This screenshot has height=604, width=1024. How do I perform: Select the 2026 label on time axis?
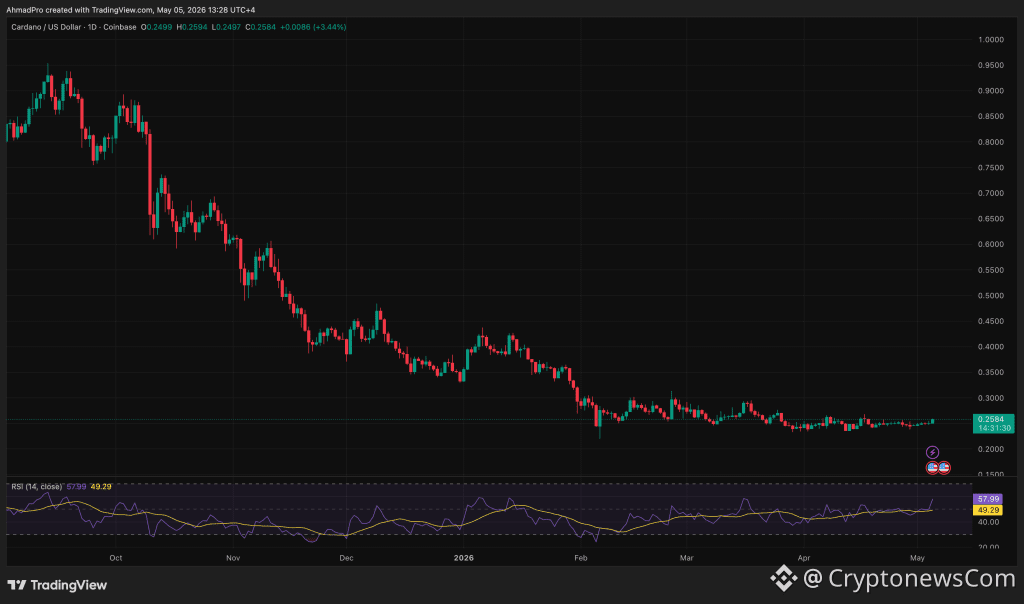point(463,558)
